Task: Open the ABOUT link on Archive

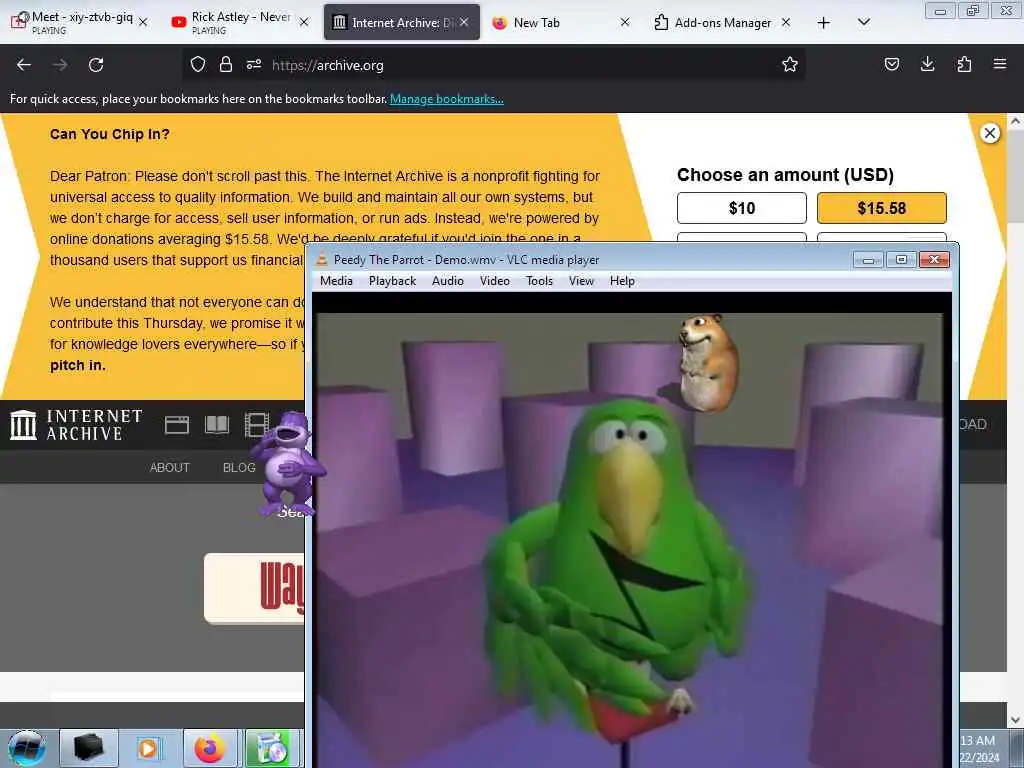Action: pos(170,468)
